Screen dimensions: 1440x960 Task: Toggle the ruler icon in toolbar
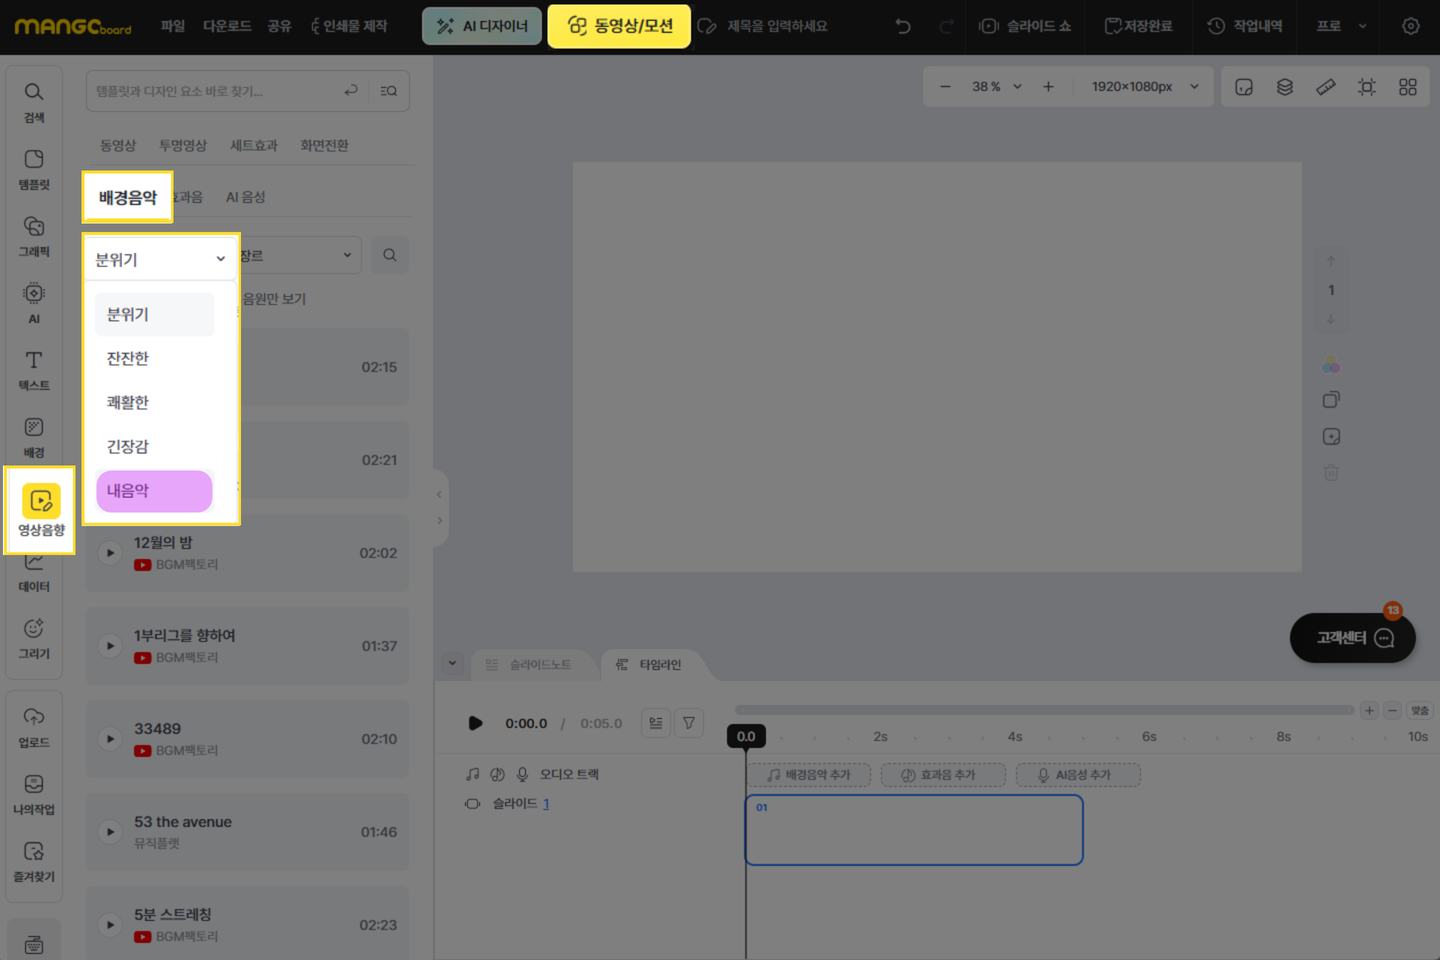[x=1326, y=87]
